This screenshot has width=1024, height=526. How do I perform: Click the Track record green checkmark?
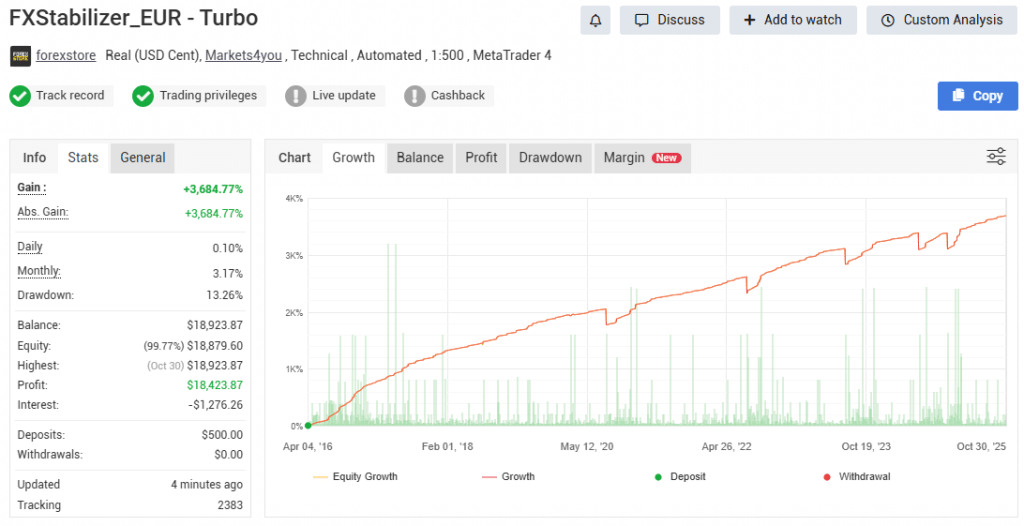[x=20, y=96]
